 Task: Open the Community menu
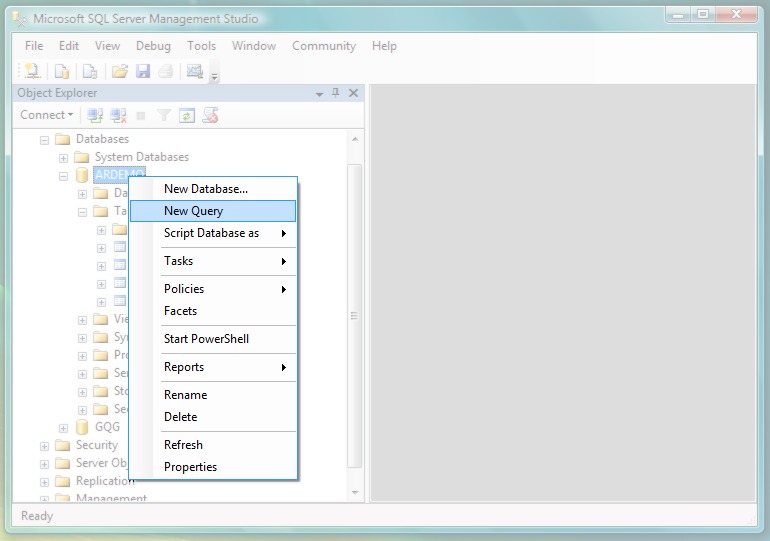pos(324,46)
